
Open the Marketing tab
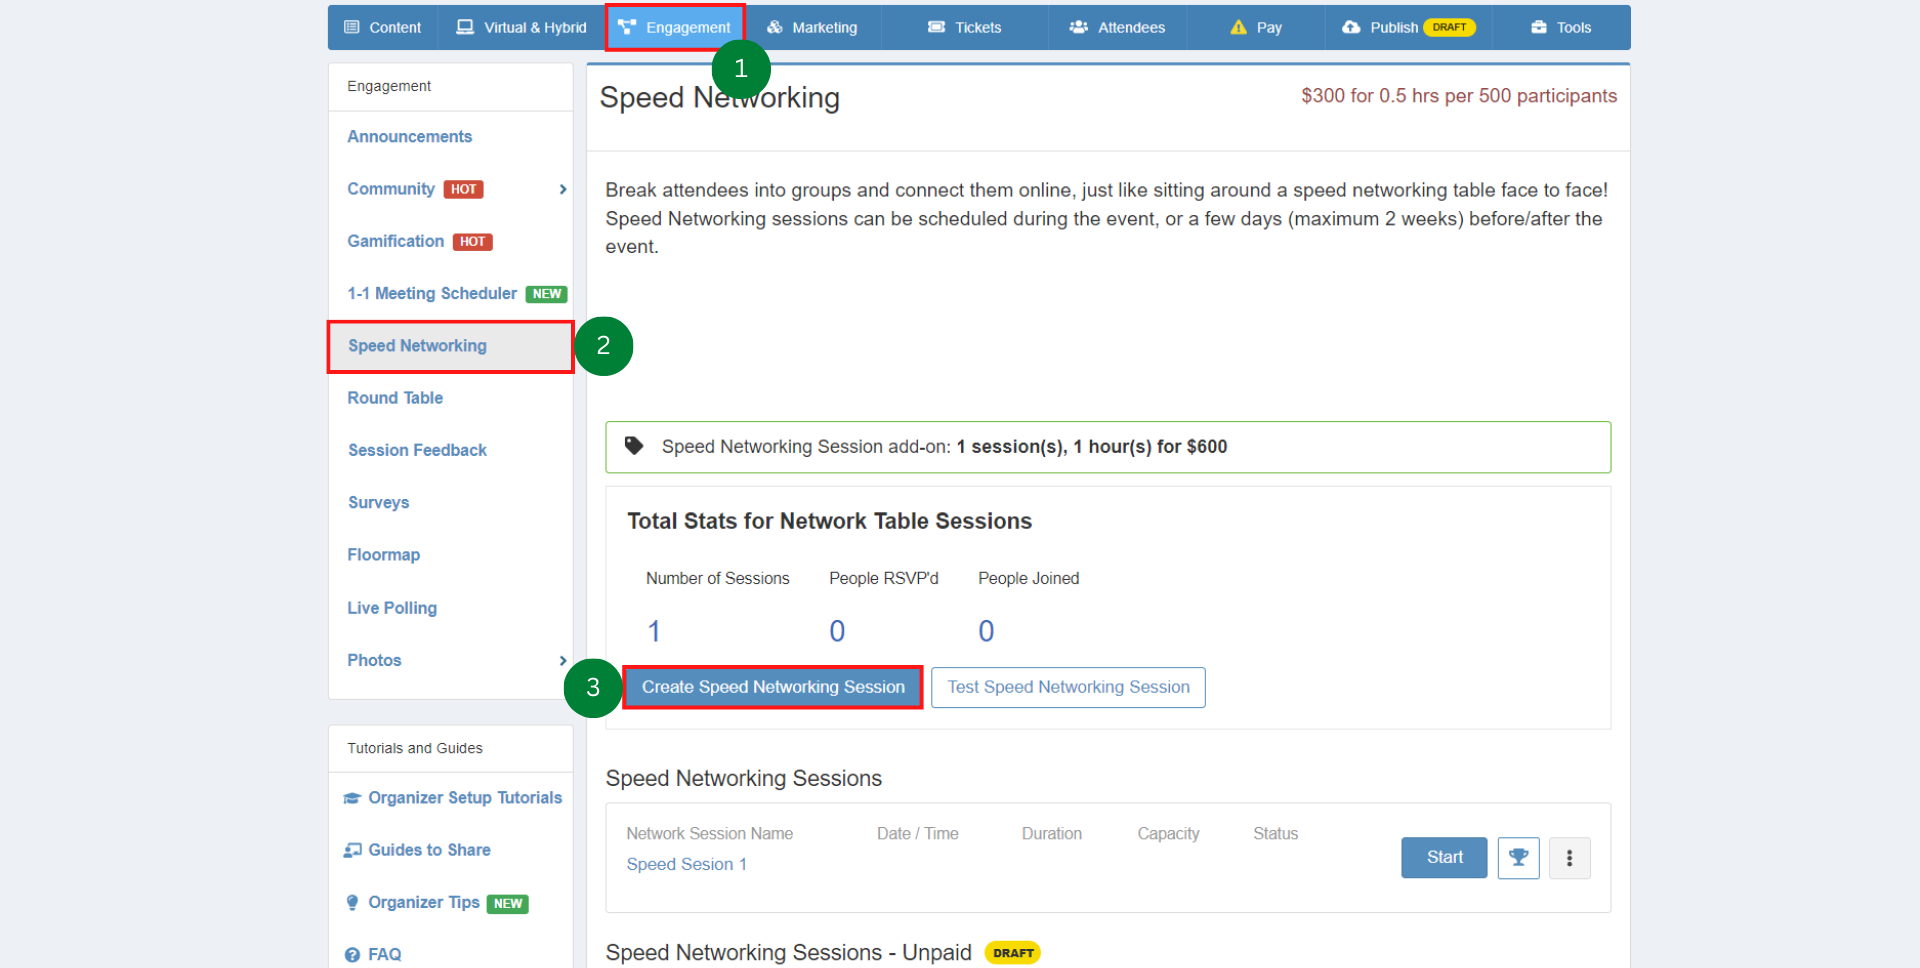[812, 27]
